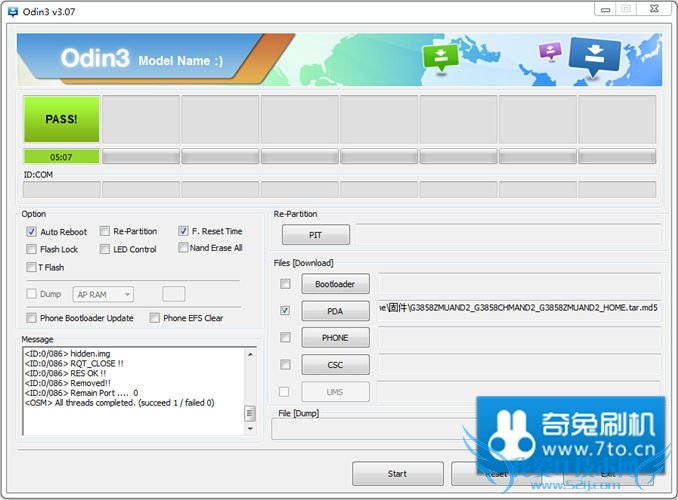Enable Phone Bootloader Update checkbox

(31, 318)
